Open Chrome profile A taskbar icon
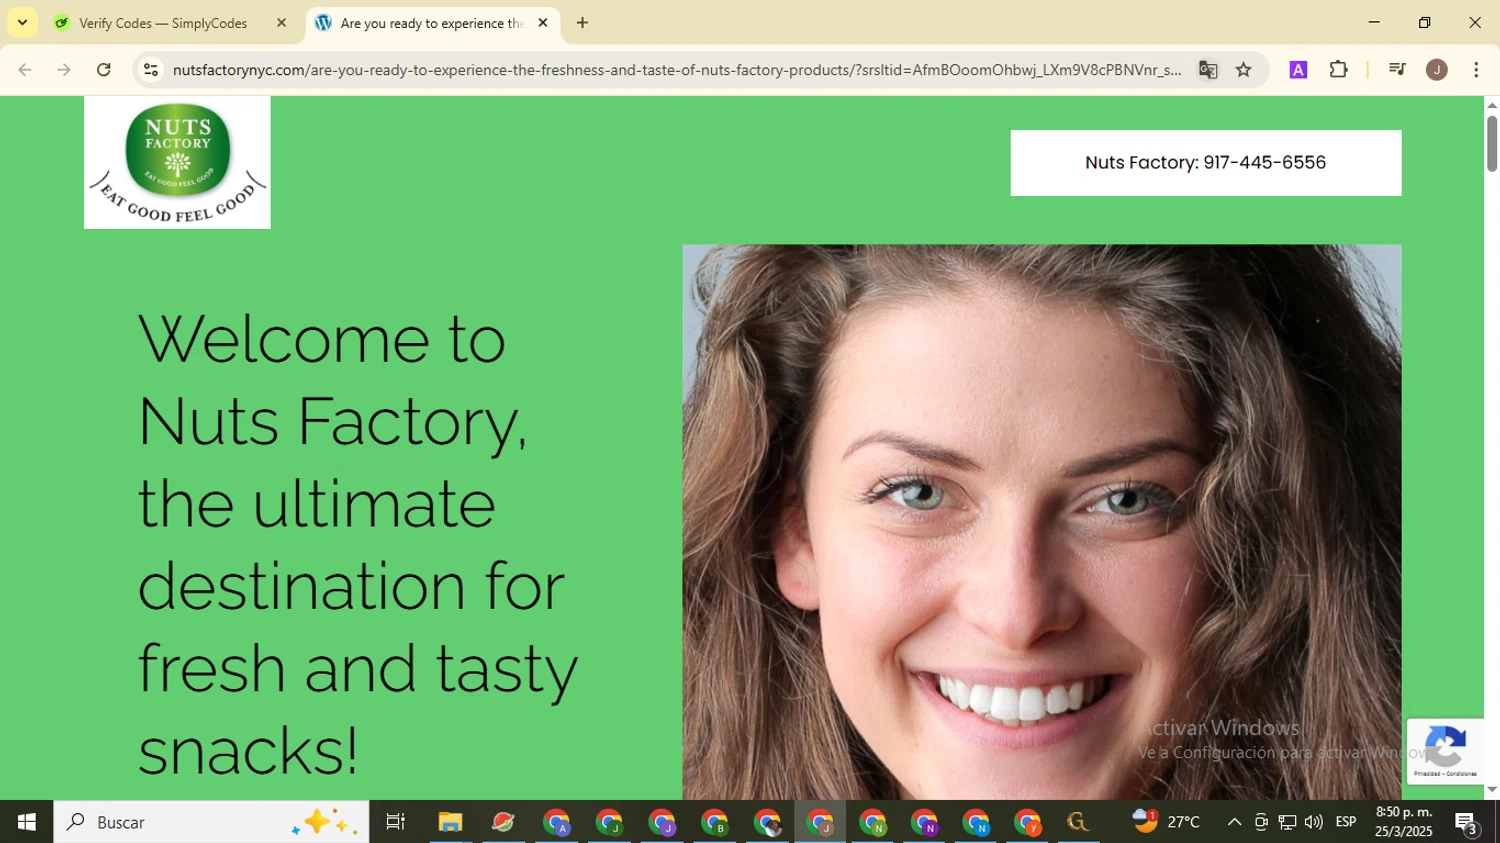Viewport: 1500px width, 843px height. [556, 822]
